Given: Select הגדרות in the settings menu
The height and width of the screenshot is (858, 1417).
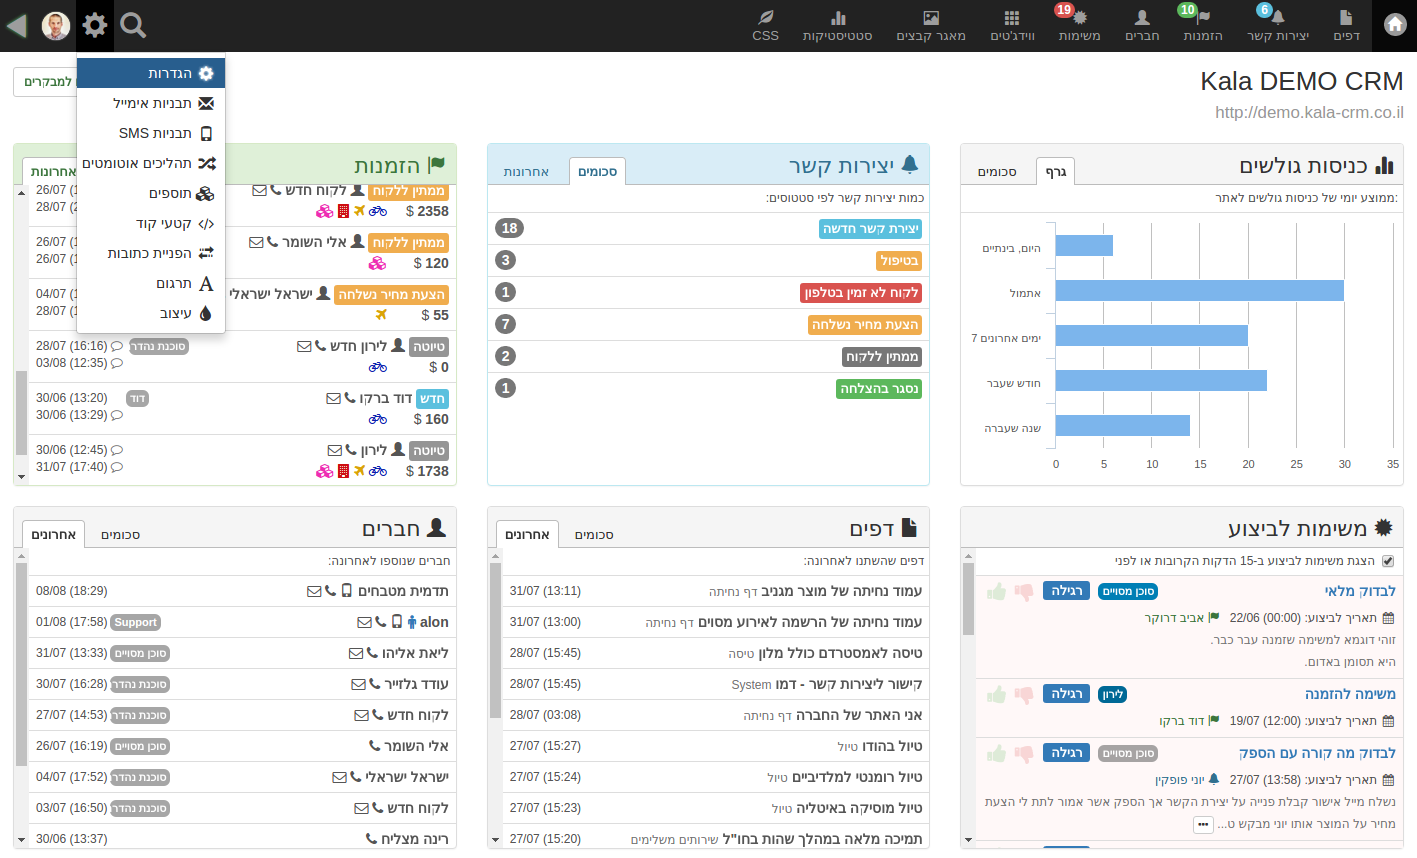Looking at the screenshot, I should tap(151, 73).
